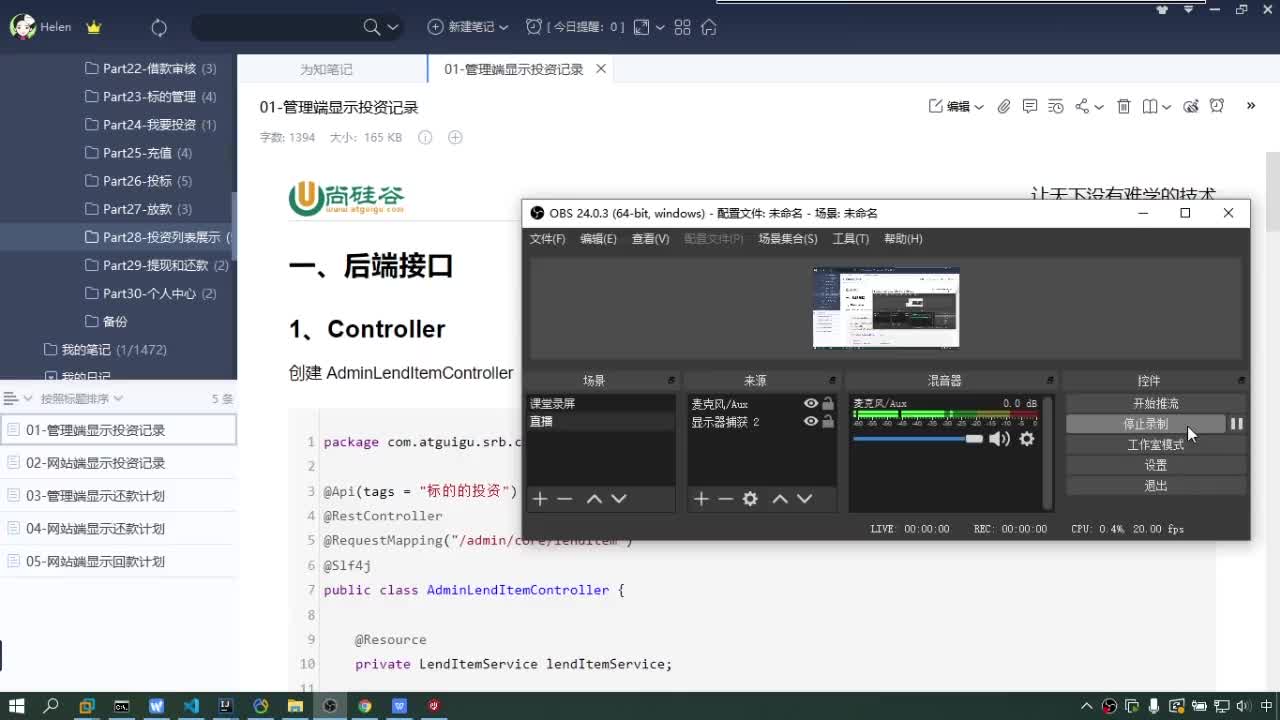Open OBS 设置 settings button

[x=1156, y=465]
